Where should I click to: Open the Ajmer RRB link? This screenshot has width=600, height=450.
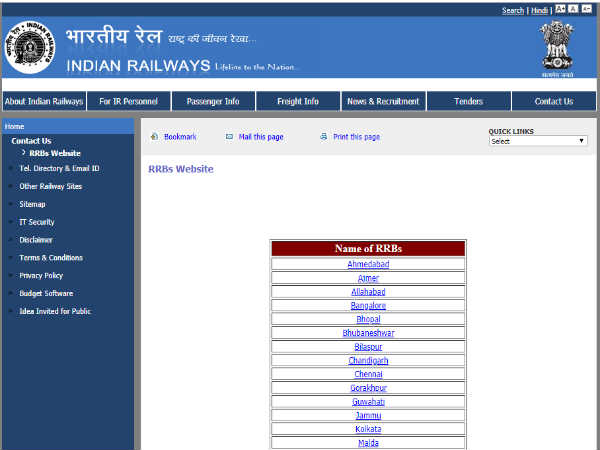tap(368, 278)
